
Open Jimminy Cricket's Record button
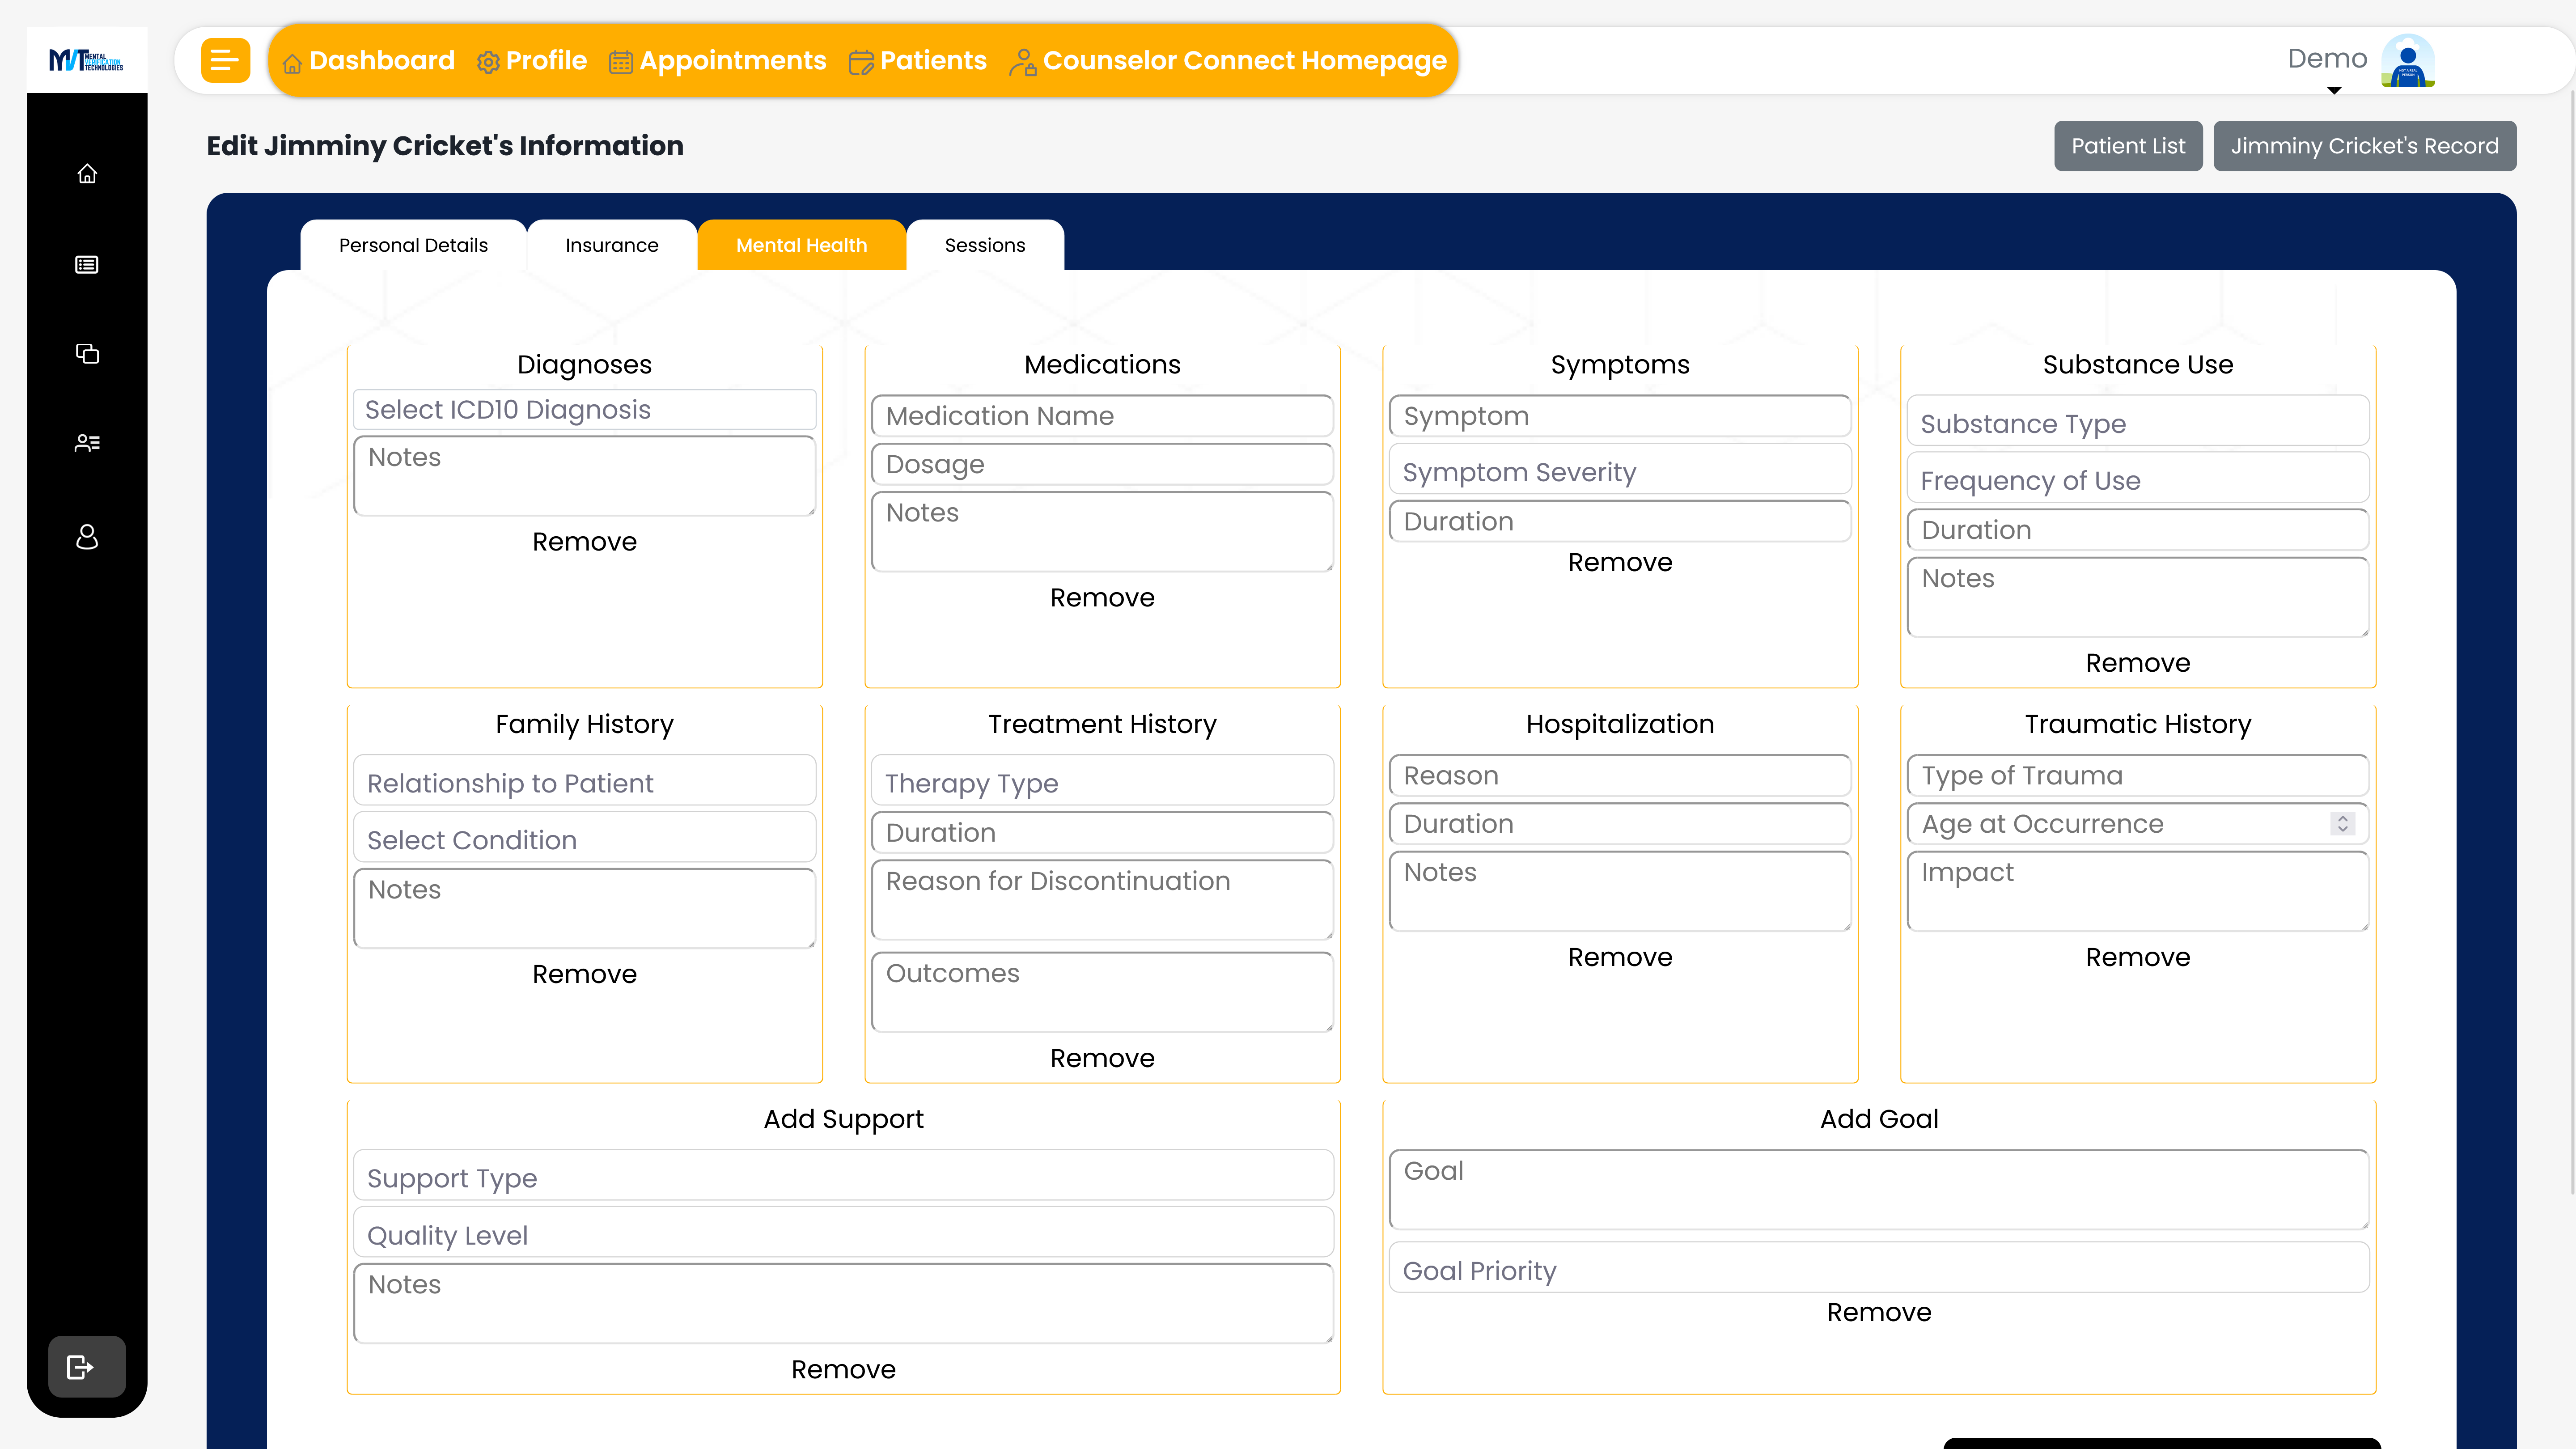coord(2364,146)
